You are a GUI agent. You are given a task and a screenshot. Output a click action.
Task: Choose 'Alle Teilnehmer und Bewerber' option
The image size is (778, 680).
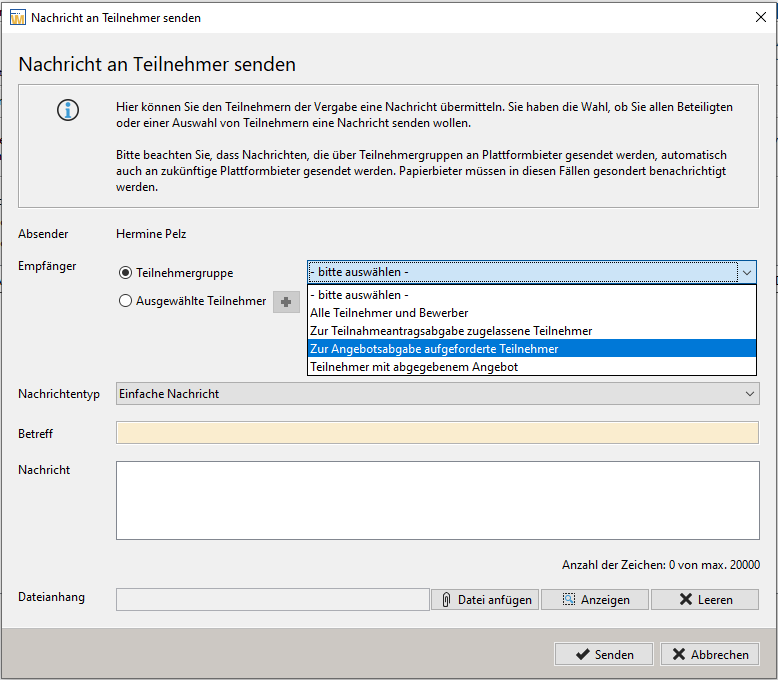click(532, 313)
